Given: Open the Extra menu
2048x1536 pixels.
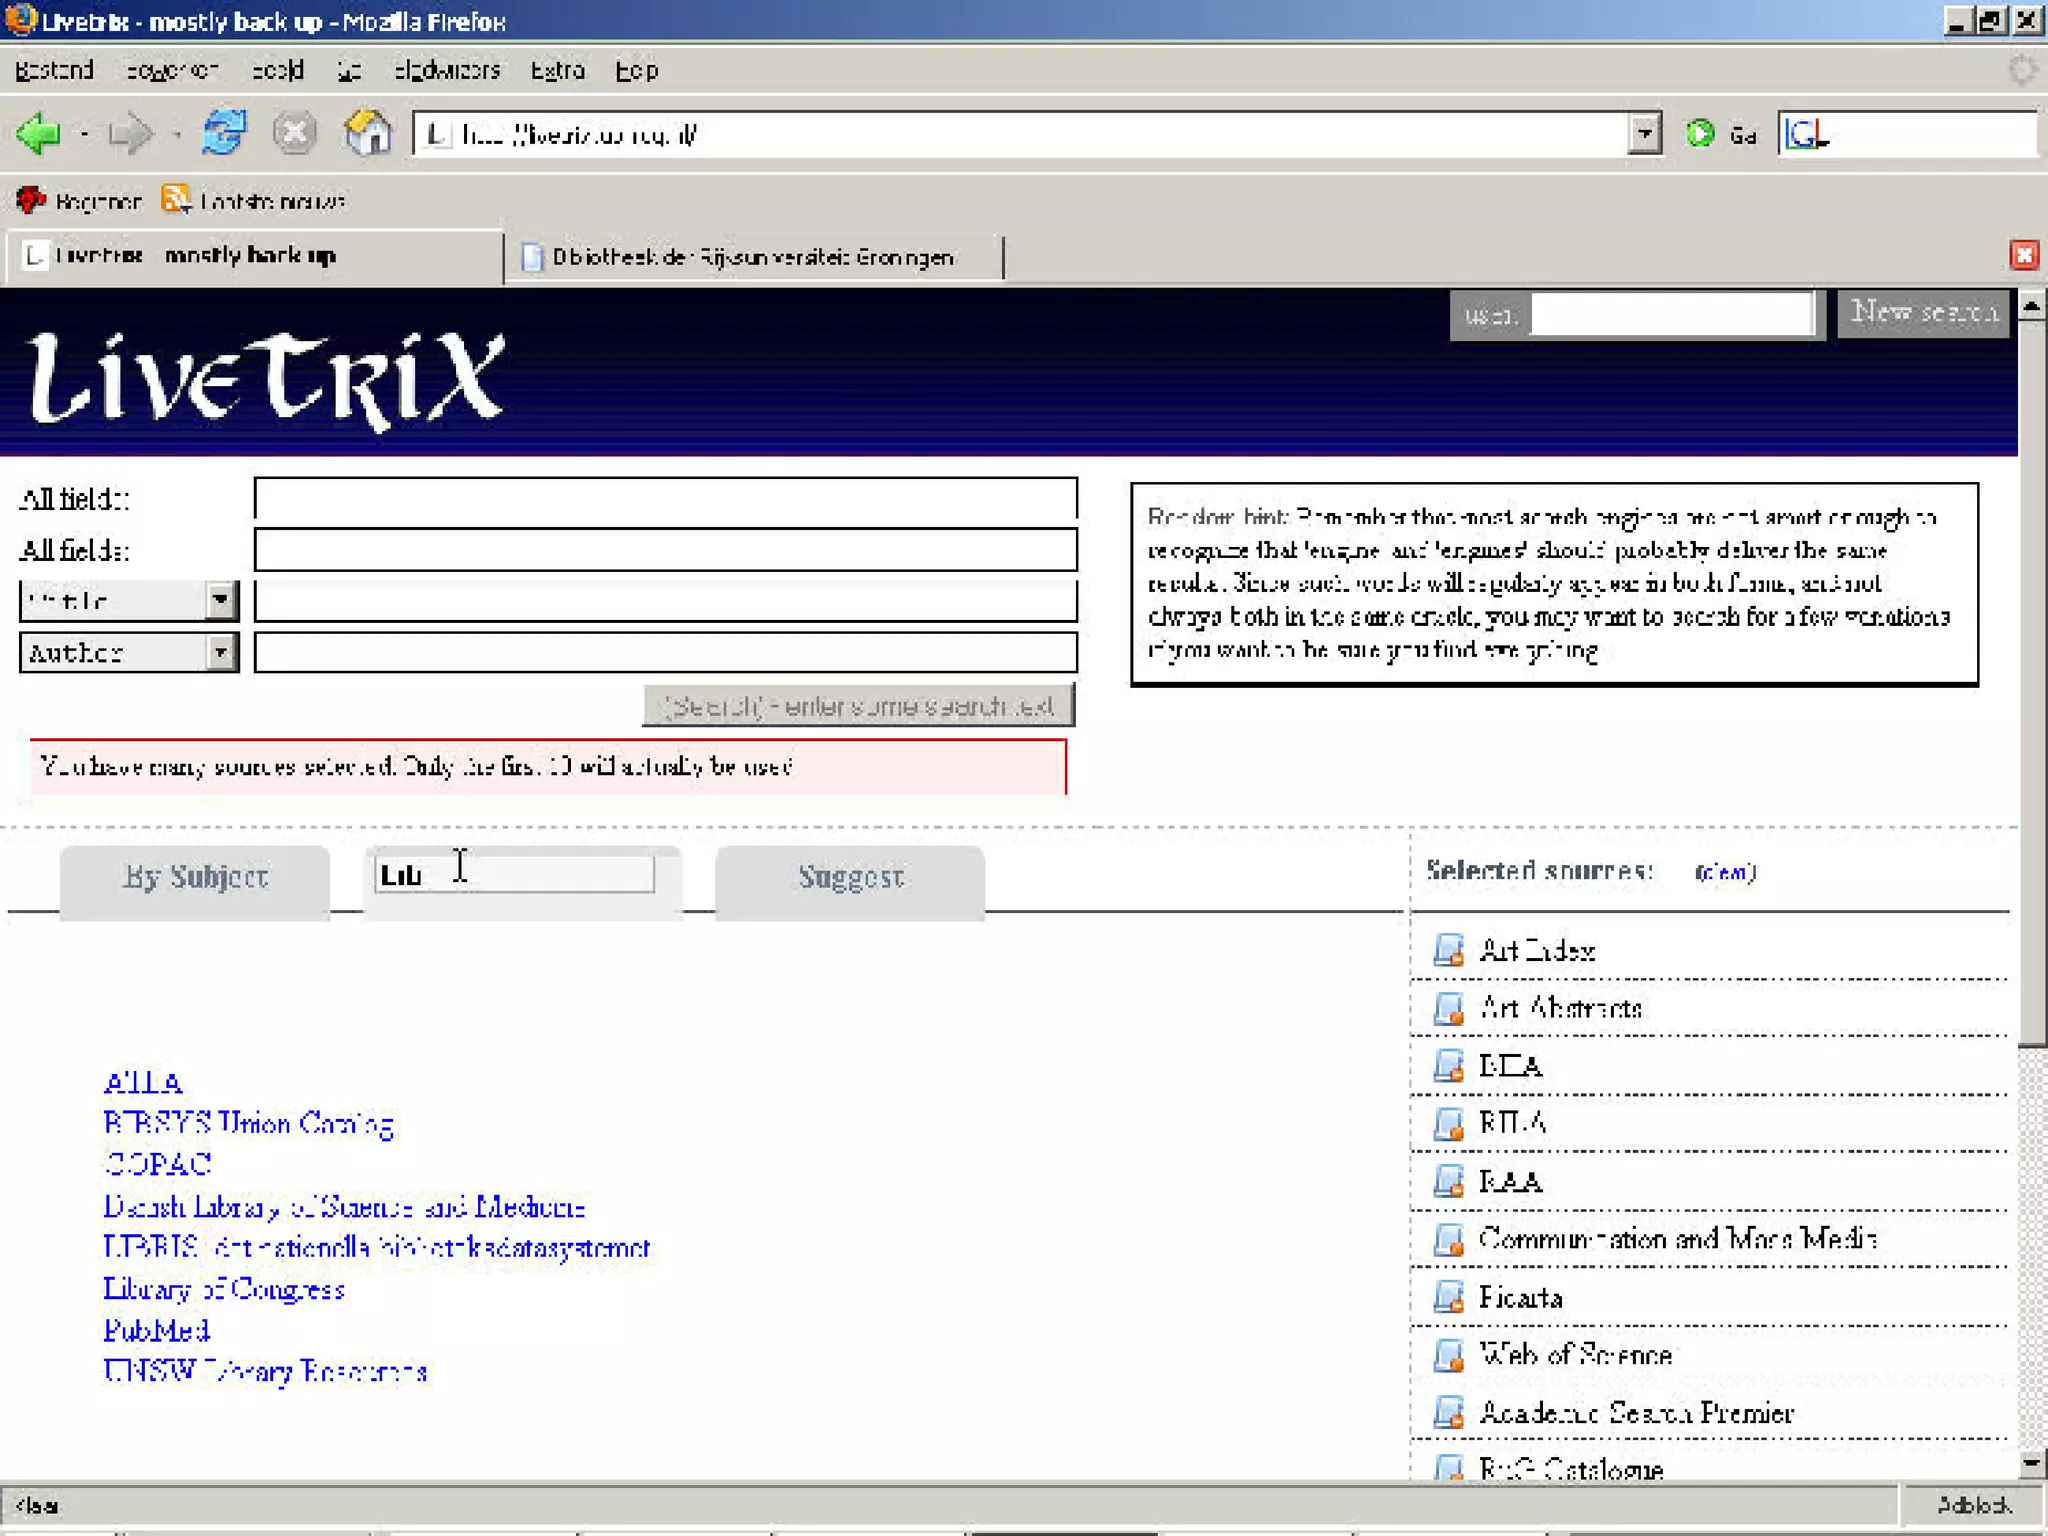Looking at the screenshot, I should 557,70.
